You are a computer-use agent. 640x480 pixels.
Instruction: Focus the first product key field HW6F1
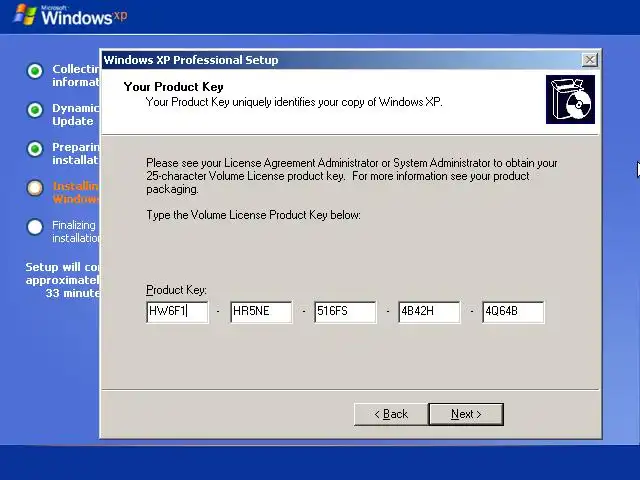[x=177, y=312]
